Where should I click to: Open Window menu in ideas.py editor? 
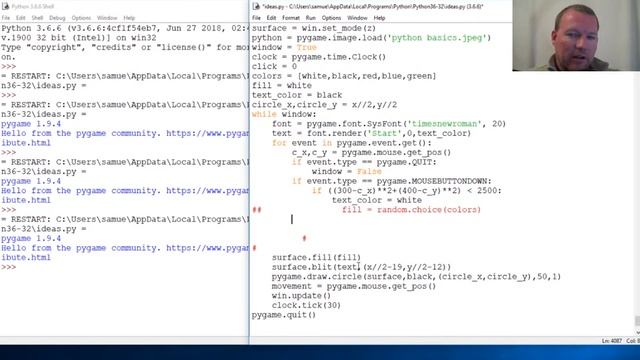click(x=357, y=18)
